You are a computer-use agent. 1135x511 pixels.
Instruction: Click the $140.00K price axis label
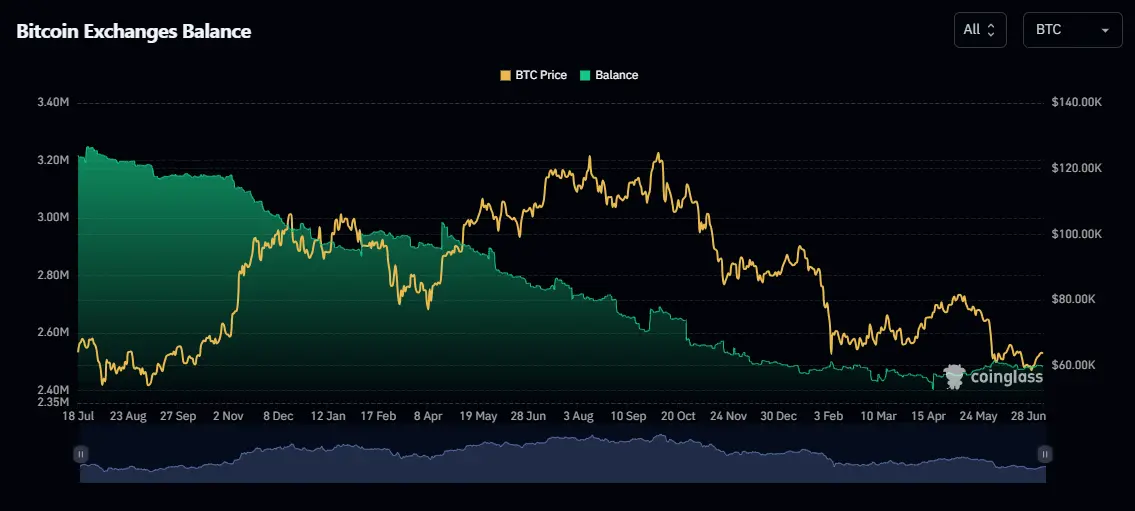pyautogui.click(x=1076, y=103)
